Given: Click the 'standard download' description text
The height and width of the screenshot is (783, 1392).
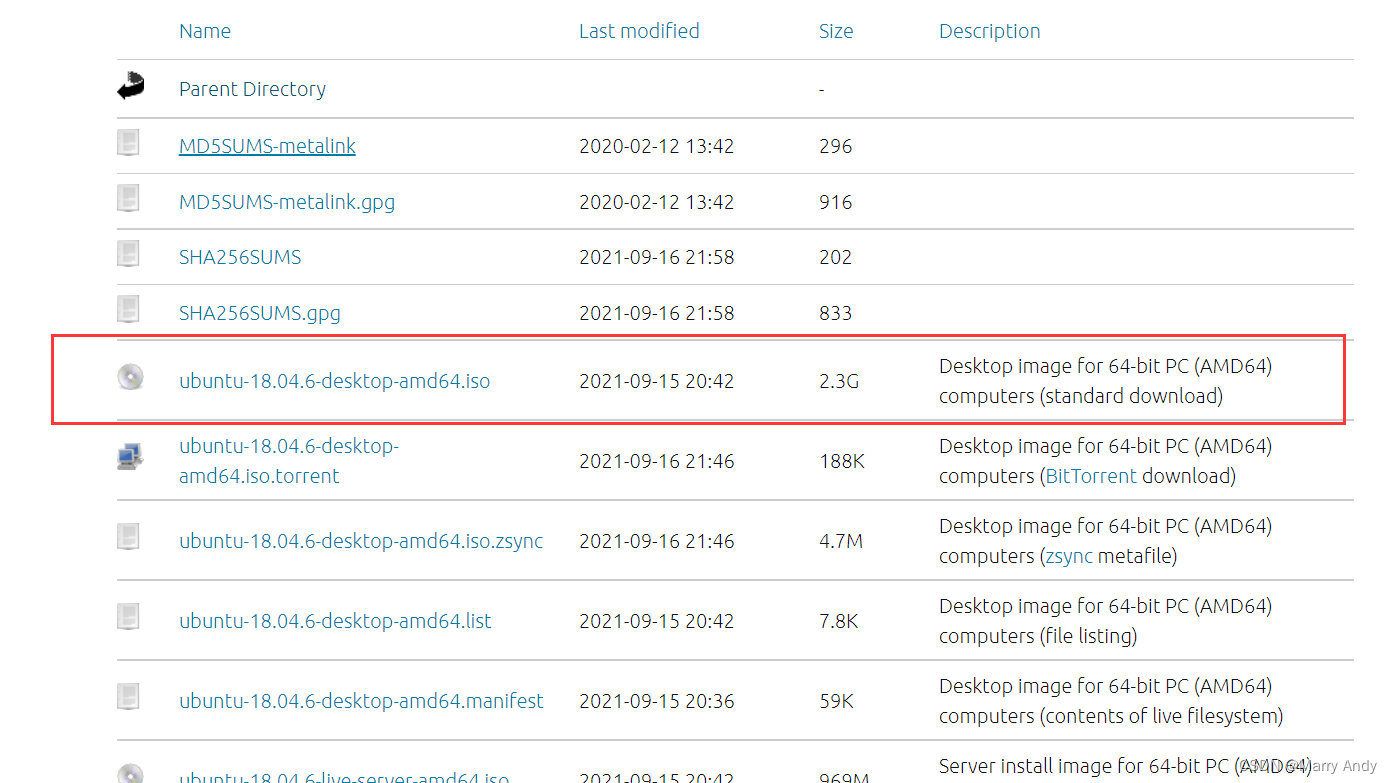Looking at the screenshot, I should pos(1132,396).
